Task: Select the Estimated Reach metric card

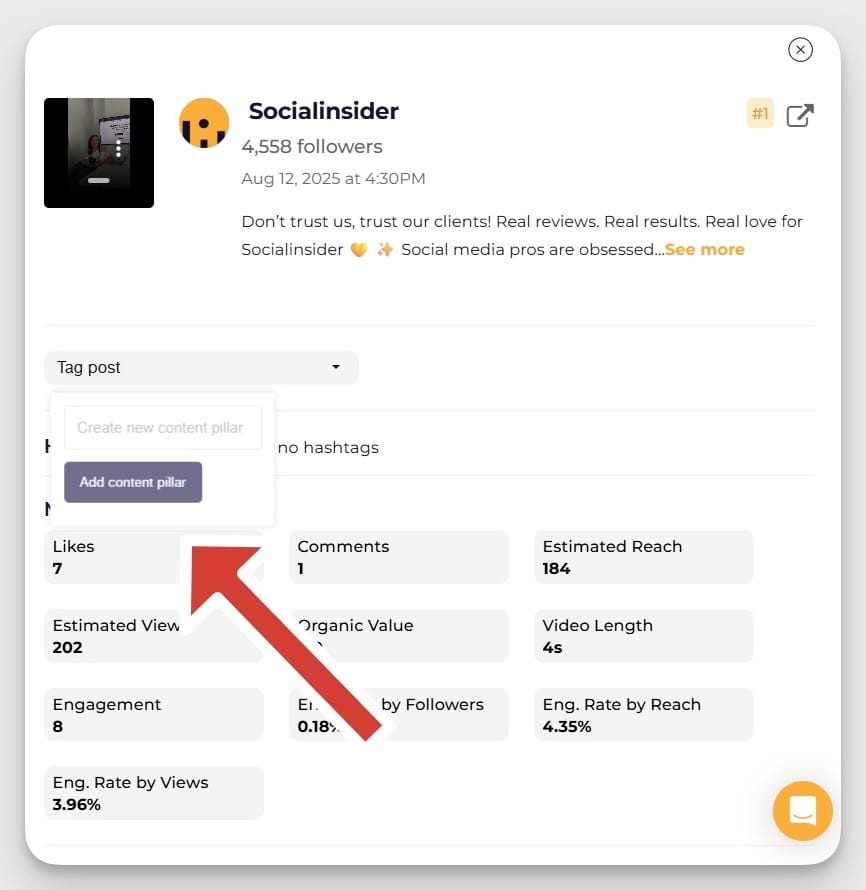Action: pos(644,557)
